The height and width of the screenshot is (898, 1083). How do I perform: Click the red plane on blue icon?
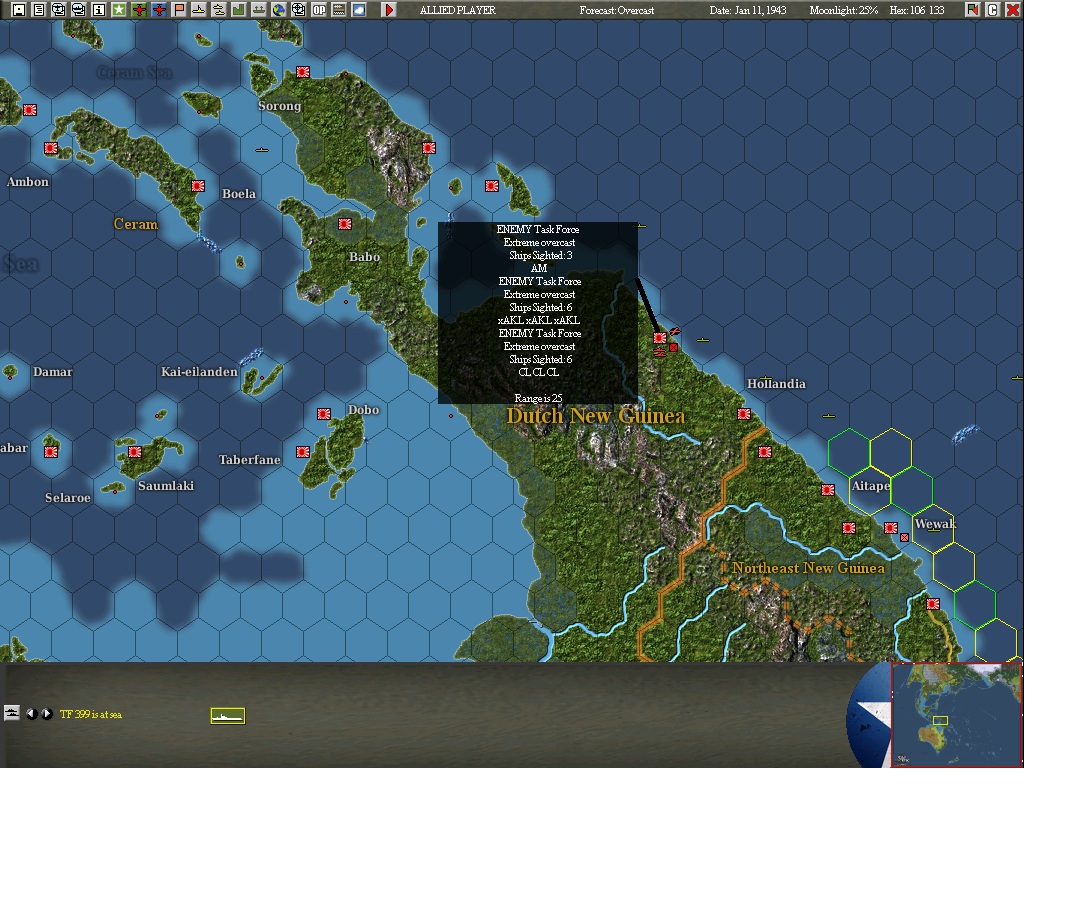point(159,10)
